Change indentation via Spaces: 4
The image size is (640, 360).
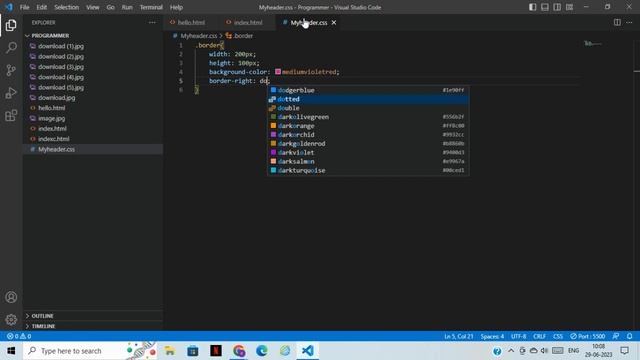[x=492, y=336]
